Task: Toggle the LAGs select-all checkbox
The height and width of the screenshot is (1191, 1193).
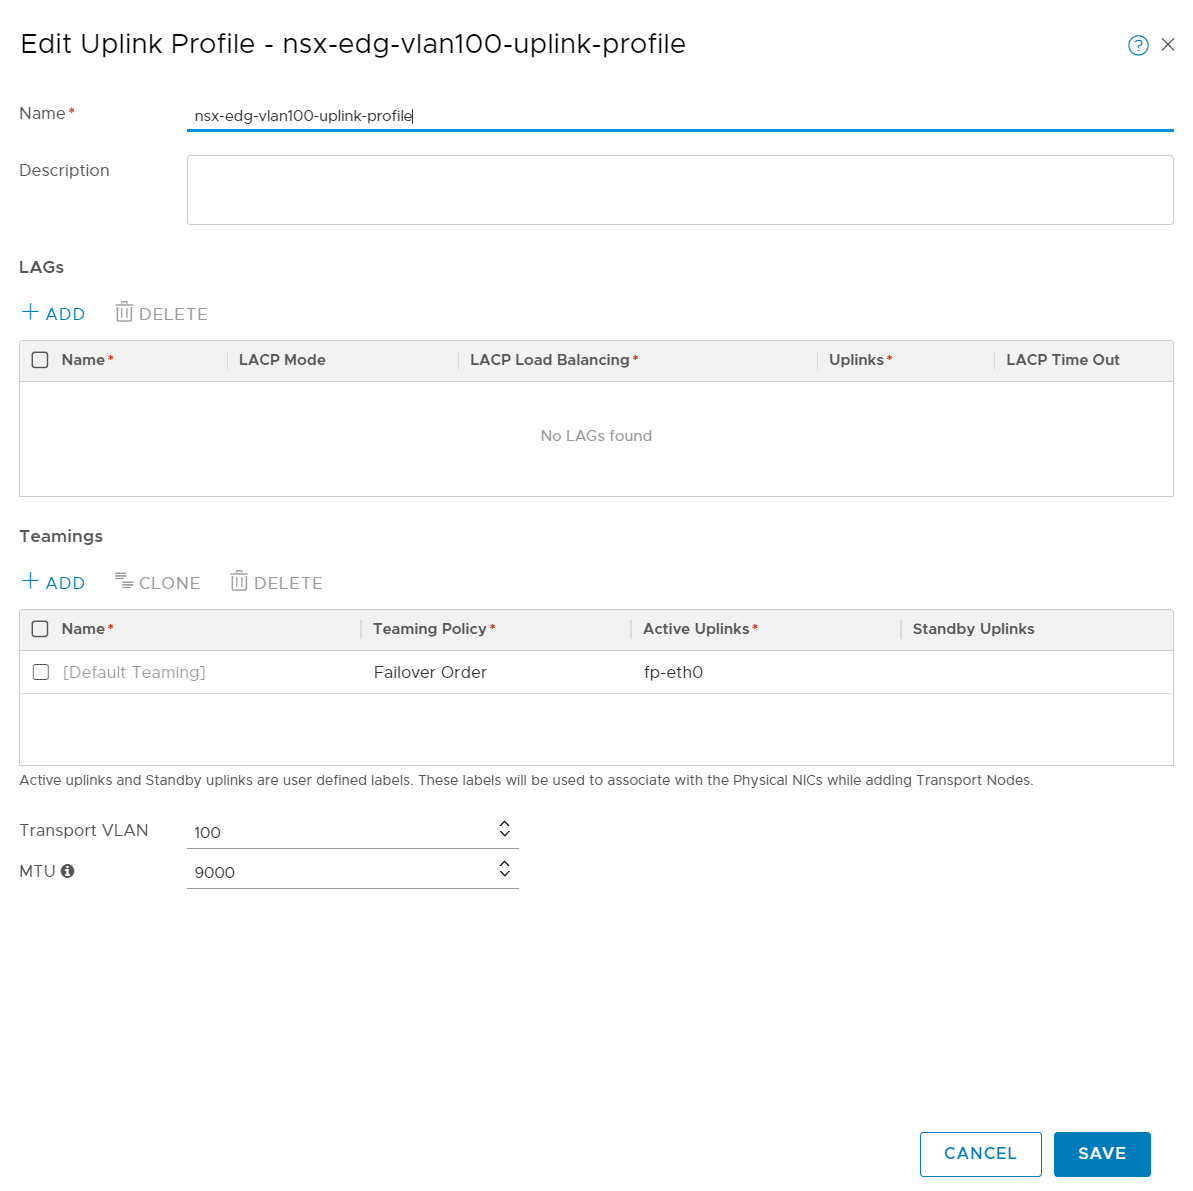Action: [x=40, y=360]
